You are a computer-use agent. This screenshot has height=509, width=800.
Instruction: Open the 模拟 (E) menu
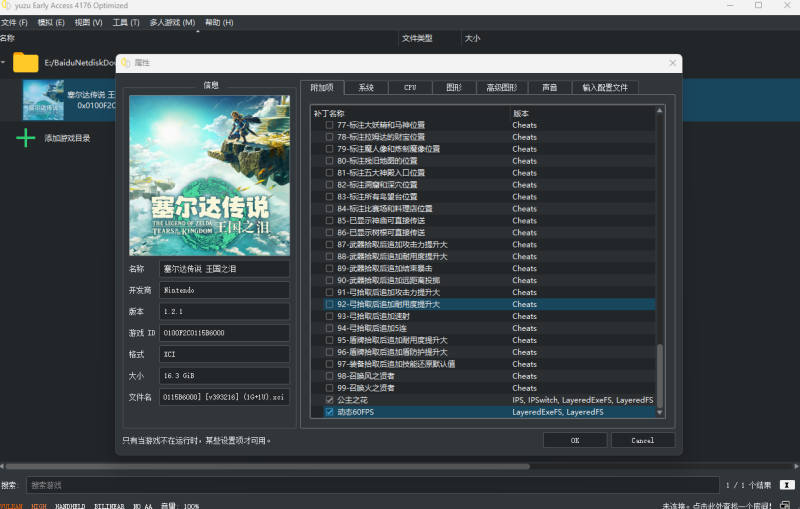(x=51, y=22)
